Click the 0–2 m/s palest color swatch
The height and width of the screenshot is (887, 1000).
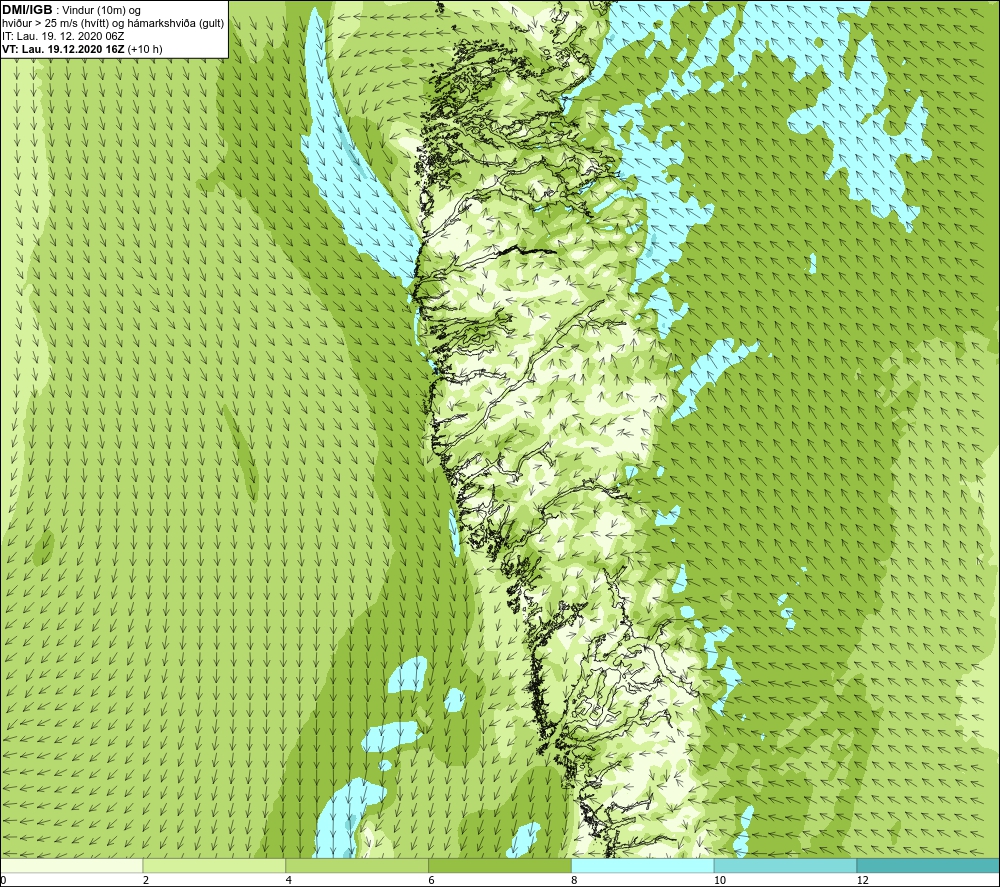pos(71,865)
